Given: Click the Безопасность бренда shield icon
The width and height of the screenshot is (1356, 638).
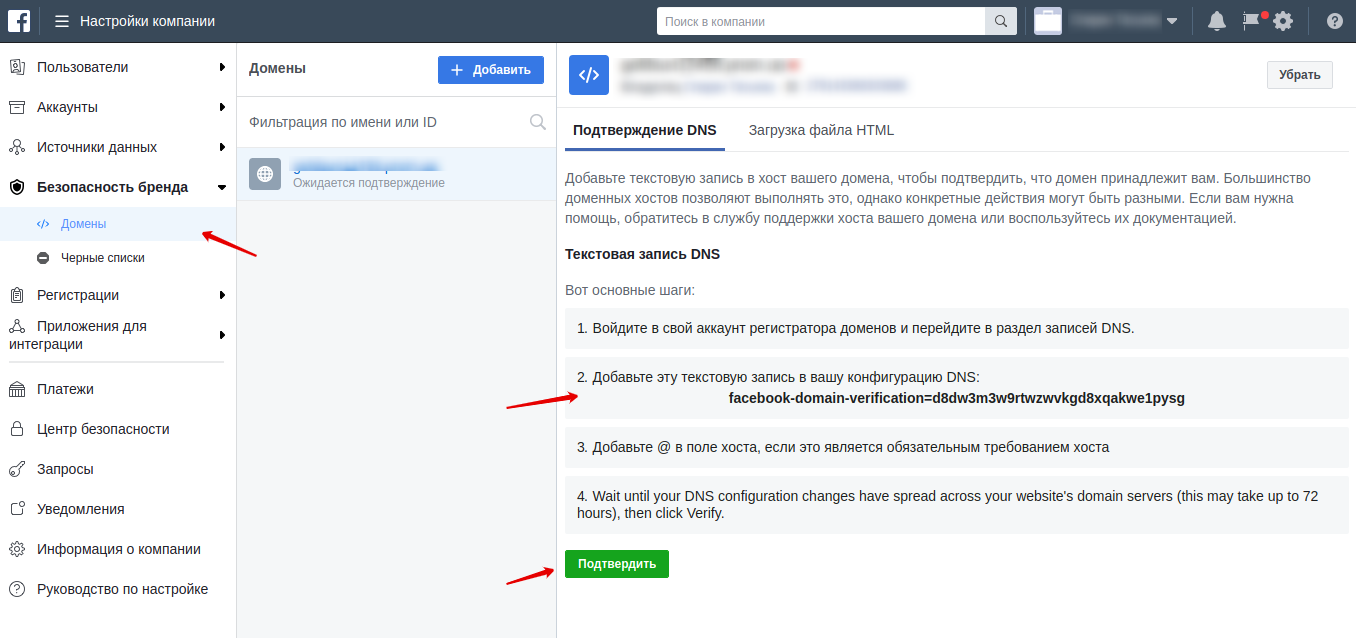Looking at the screenshot, I should pyautogui.click(x=17, y=187).
